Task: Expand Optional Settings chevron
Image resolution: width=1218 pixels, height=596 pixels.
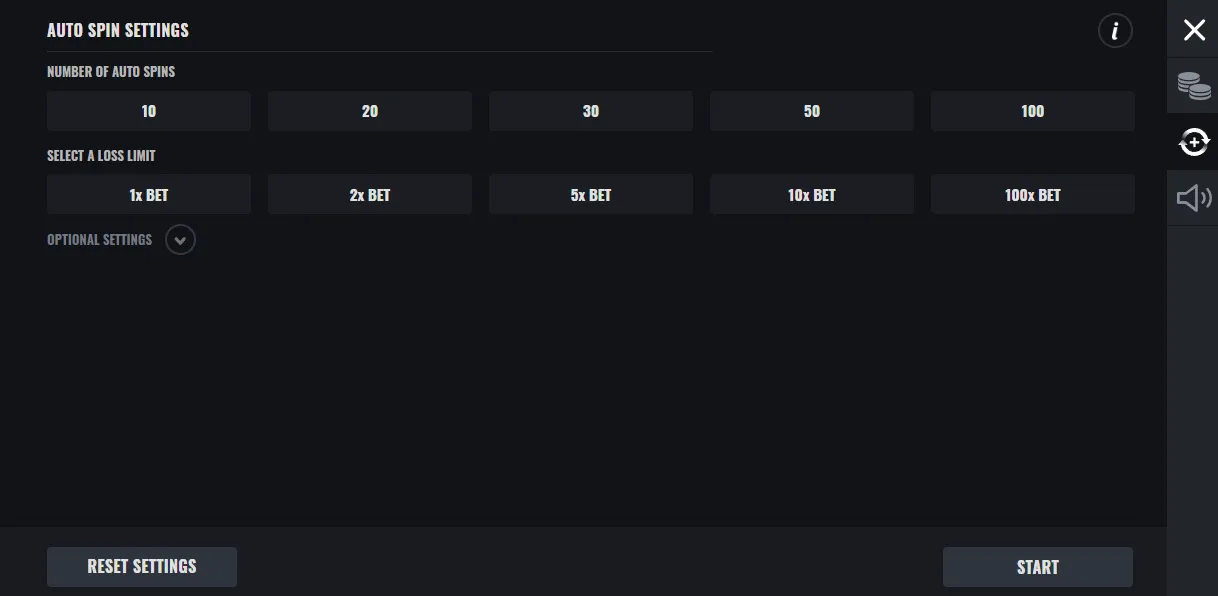Action: (180, 240)
